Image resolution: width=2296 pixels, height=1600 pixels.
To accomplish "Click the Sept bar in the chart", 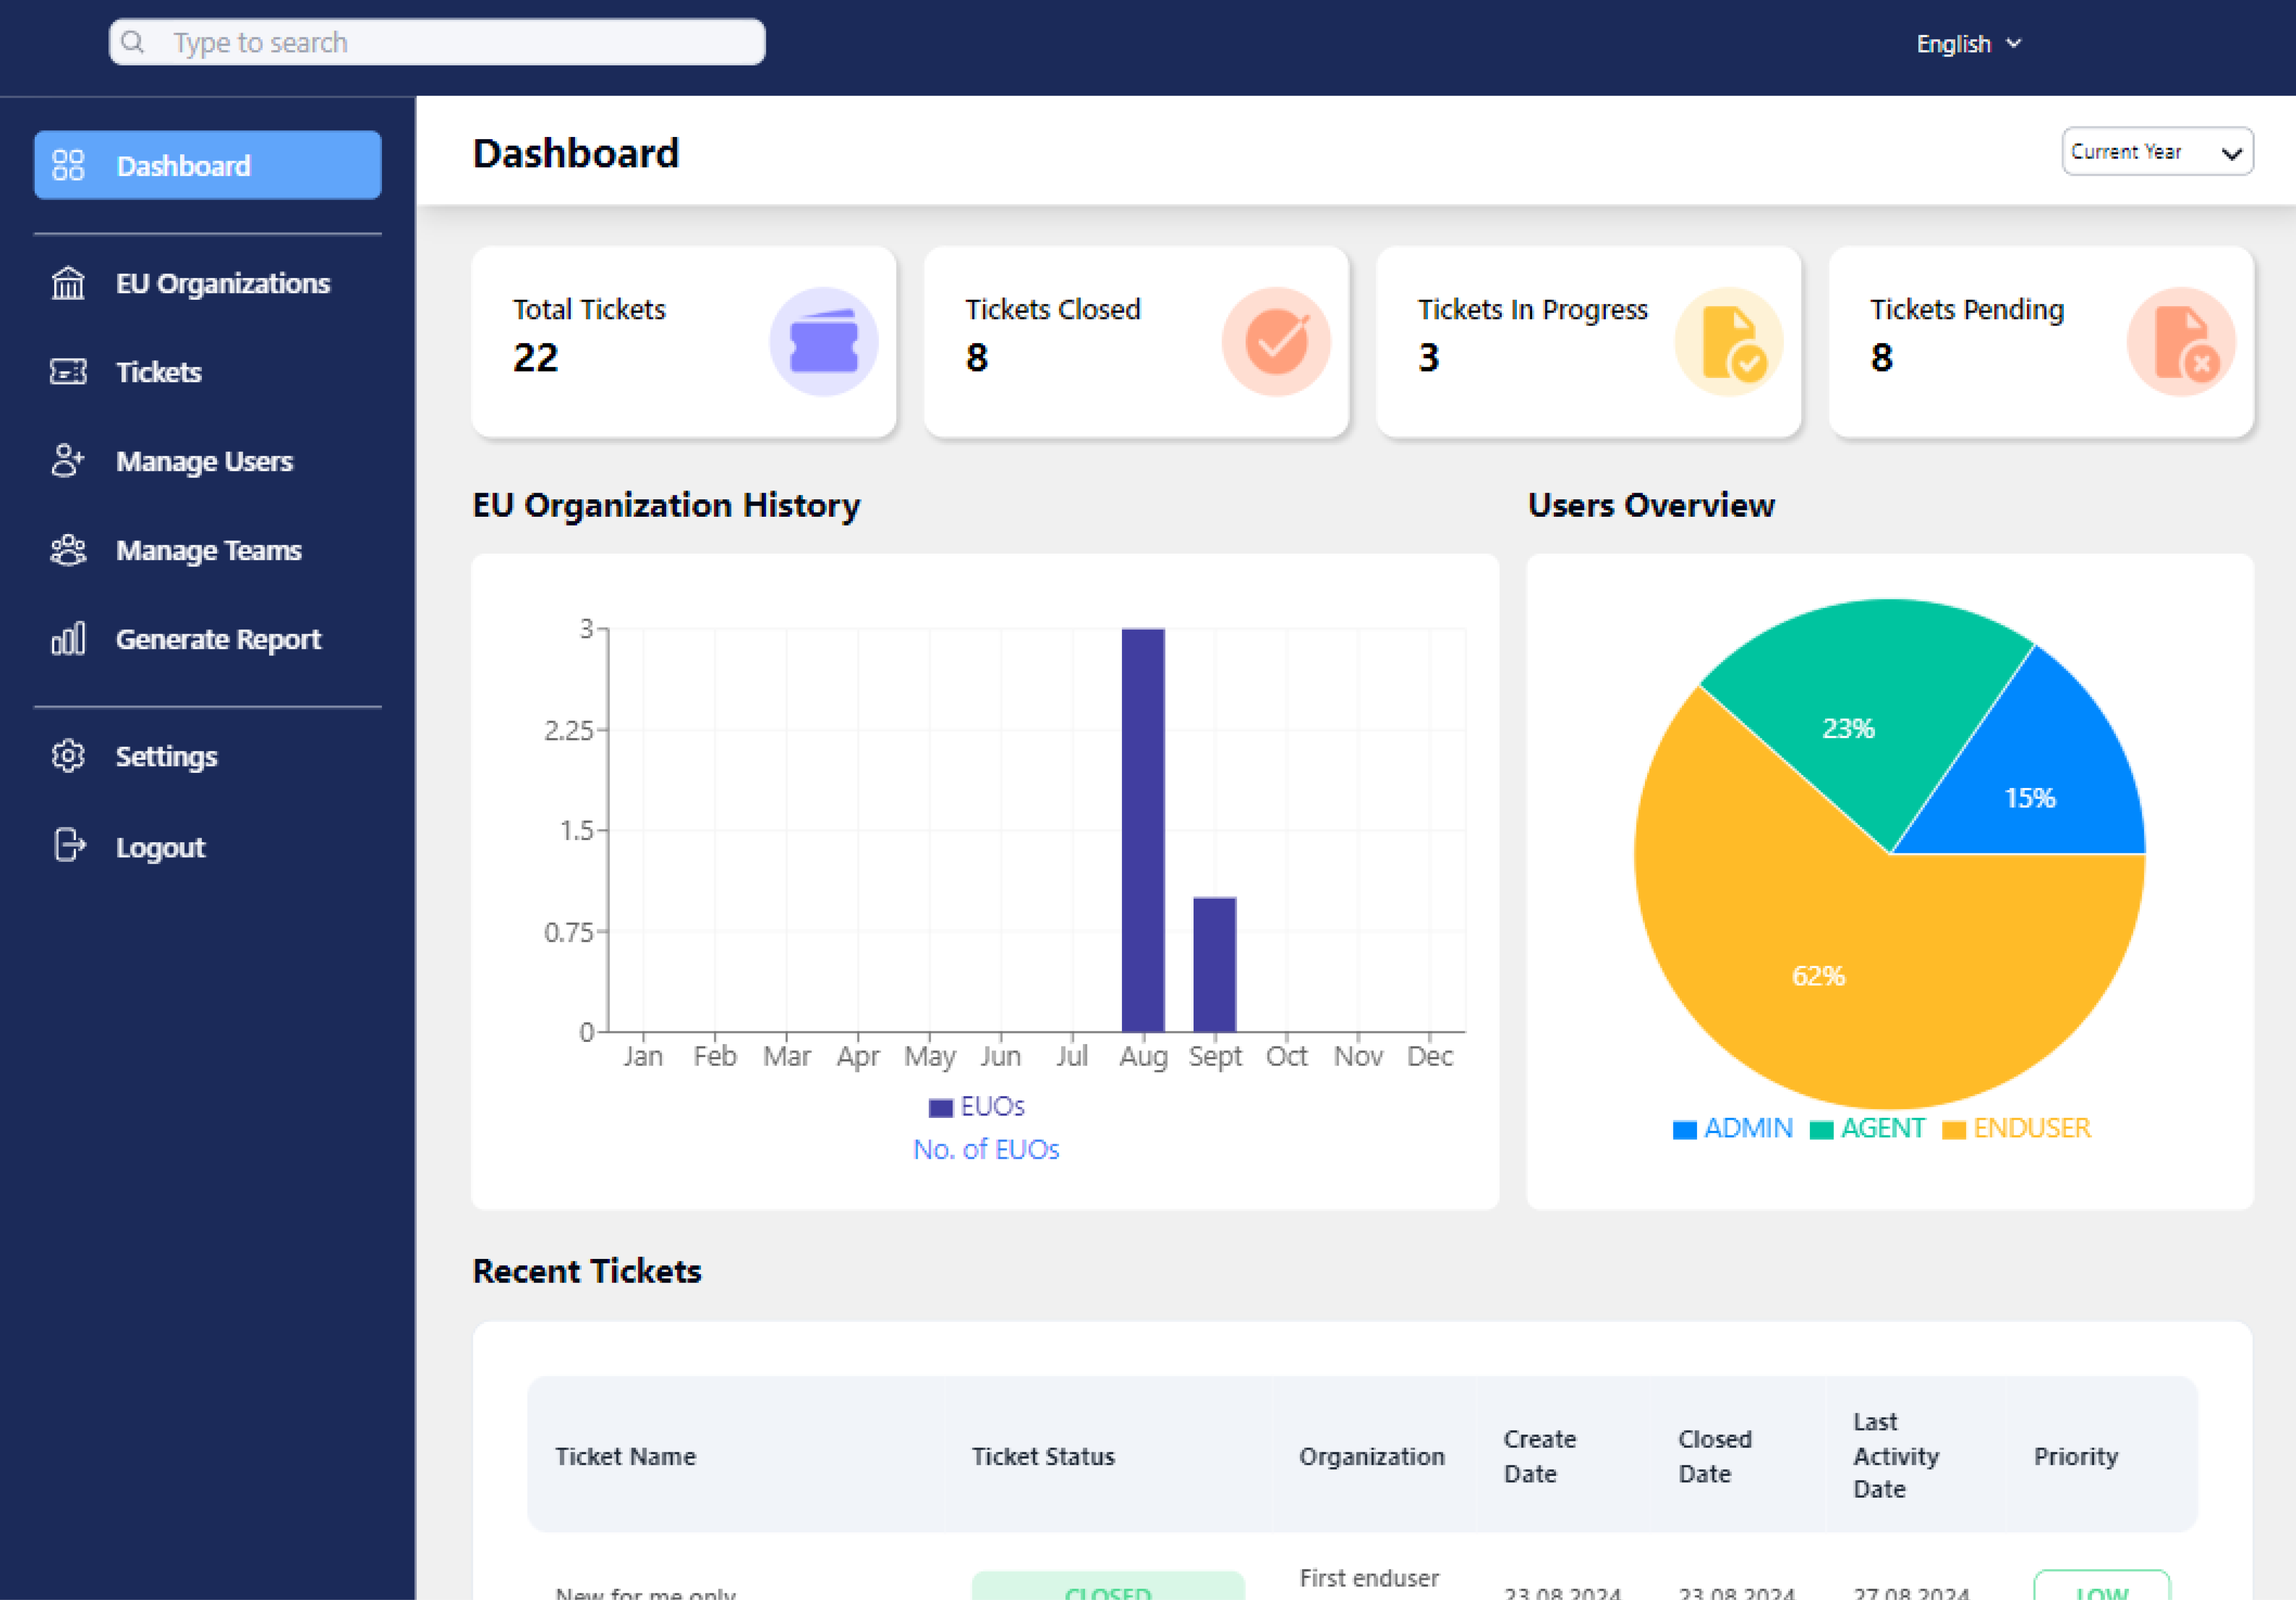I will [x=1215, y=964].
